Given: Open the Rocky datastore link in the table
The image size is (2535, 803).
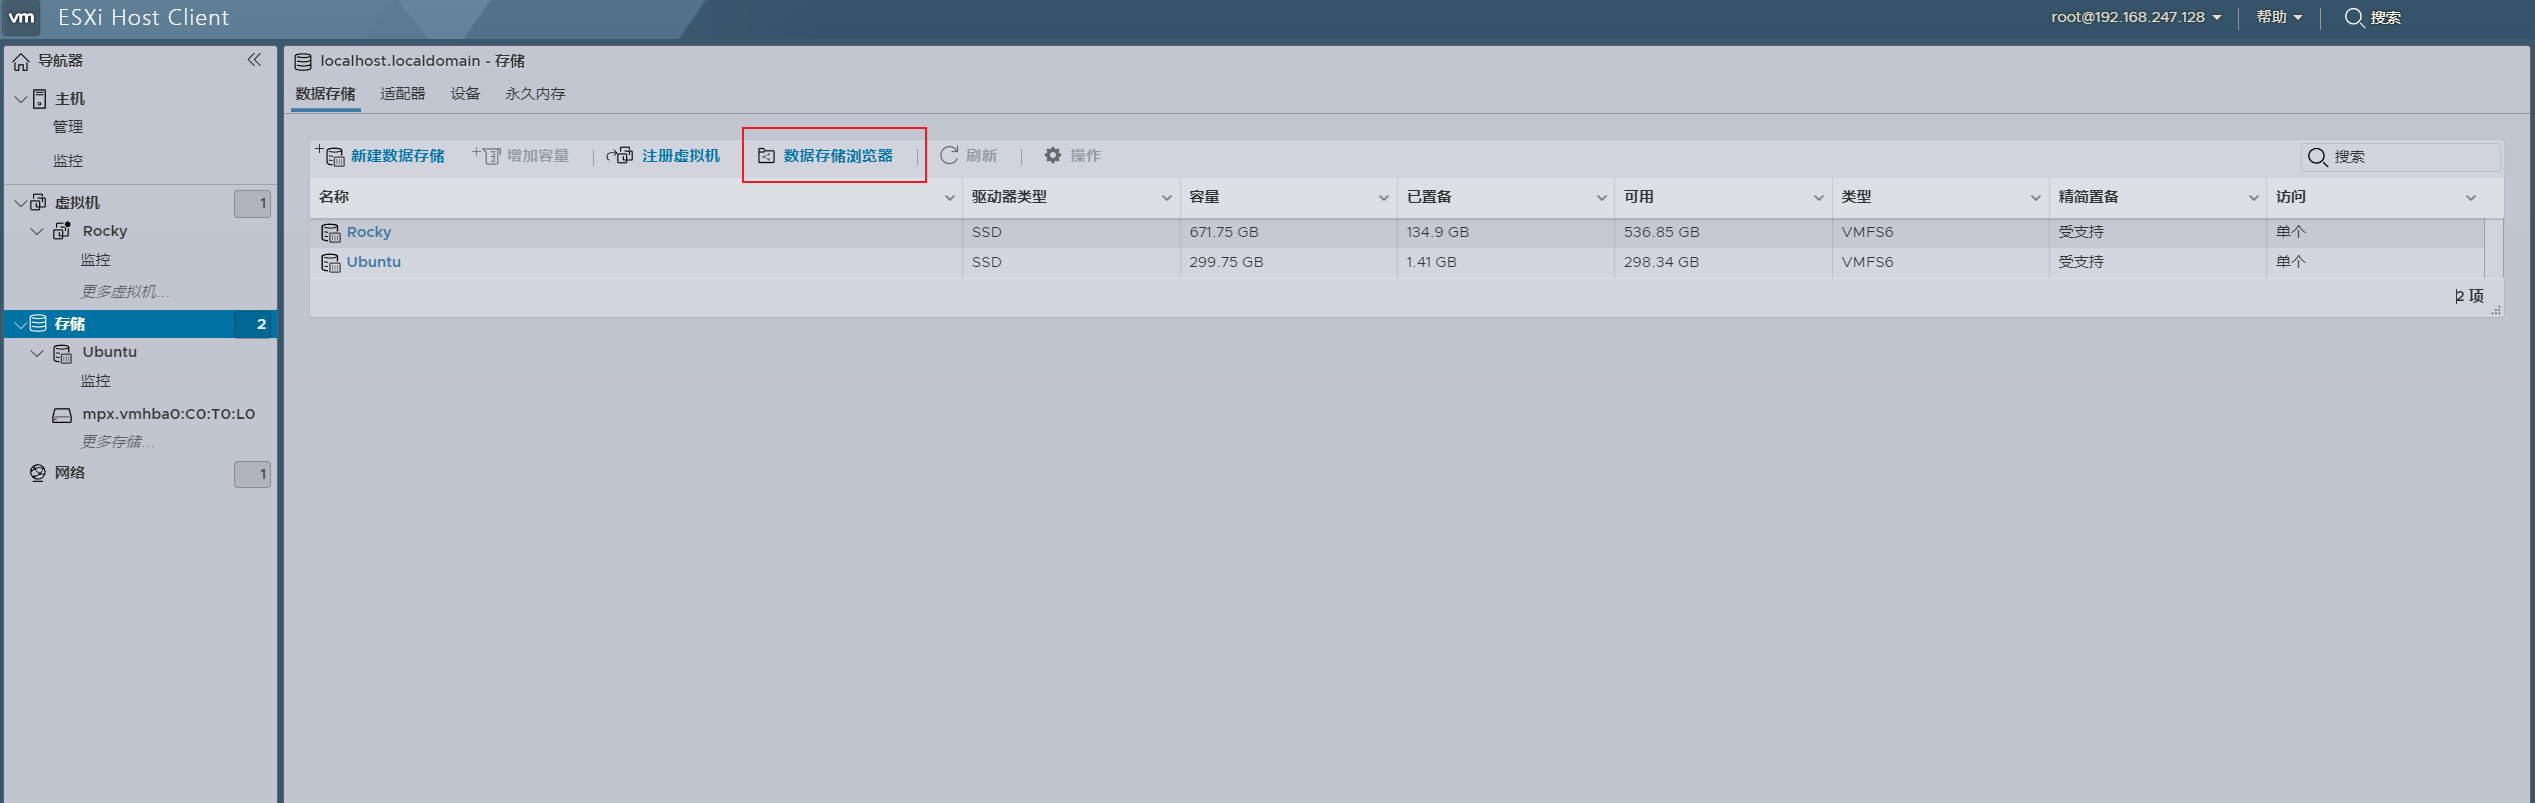Looking at the screenshot, I should point(369,232).
